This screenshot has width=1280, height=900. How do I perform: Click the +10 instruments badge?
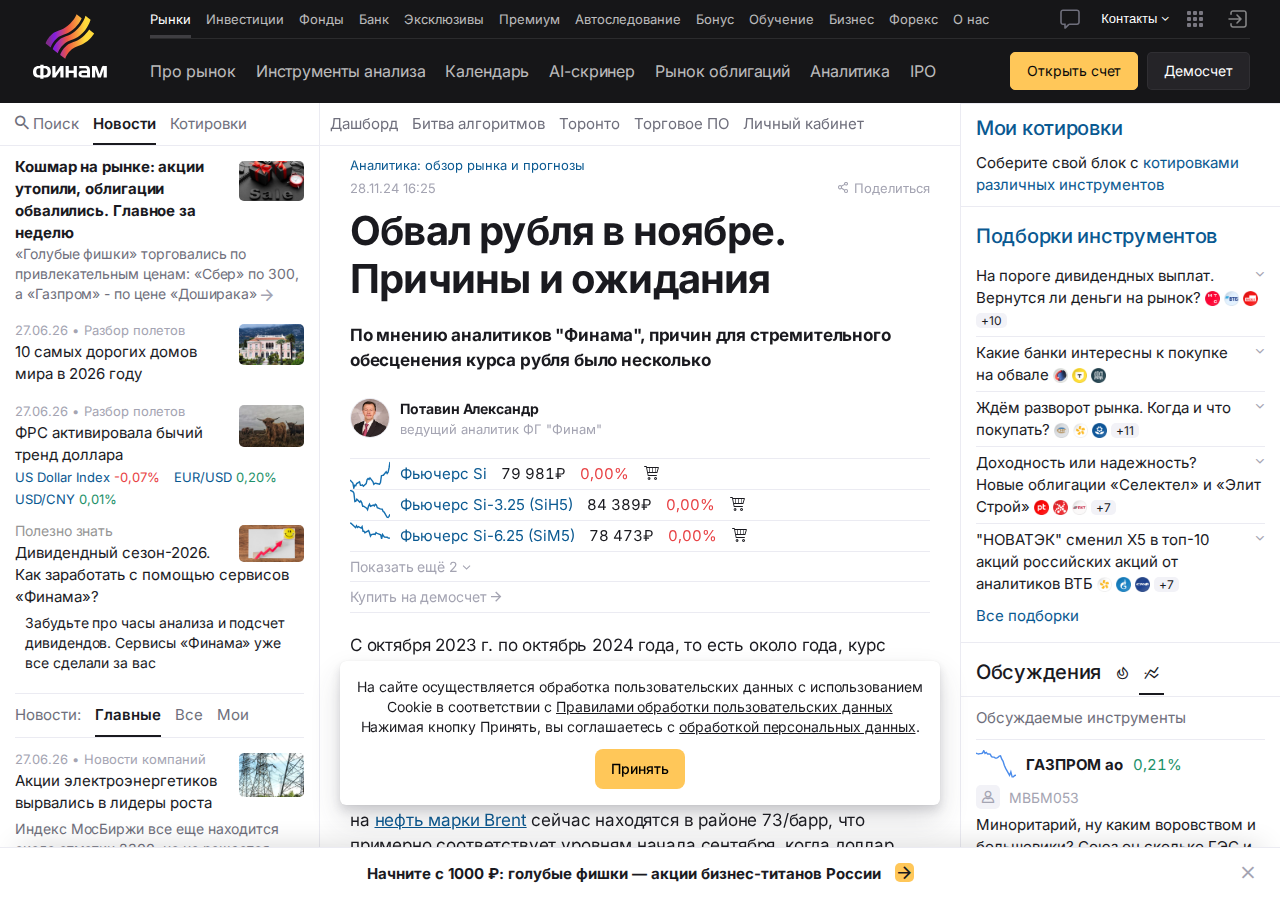pyautogui.click(x=992, y=321)
